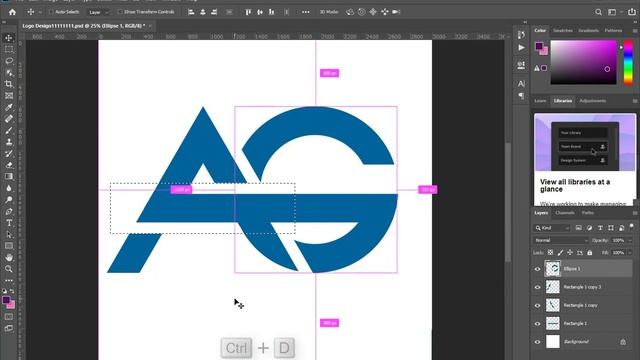Open the Opacity slider dropdown arrow
Viewport: 640px width, 360px height.
(630, 240)
